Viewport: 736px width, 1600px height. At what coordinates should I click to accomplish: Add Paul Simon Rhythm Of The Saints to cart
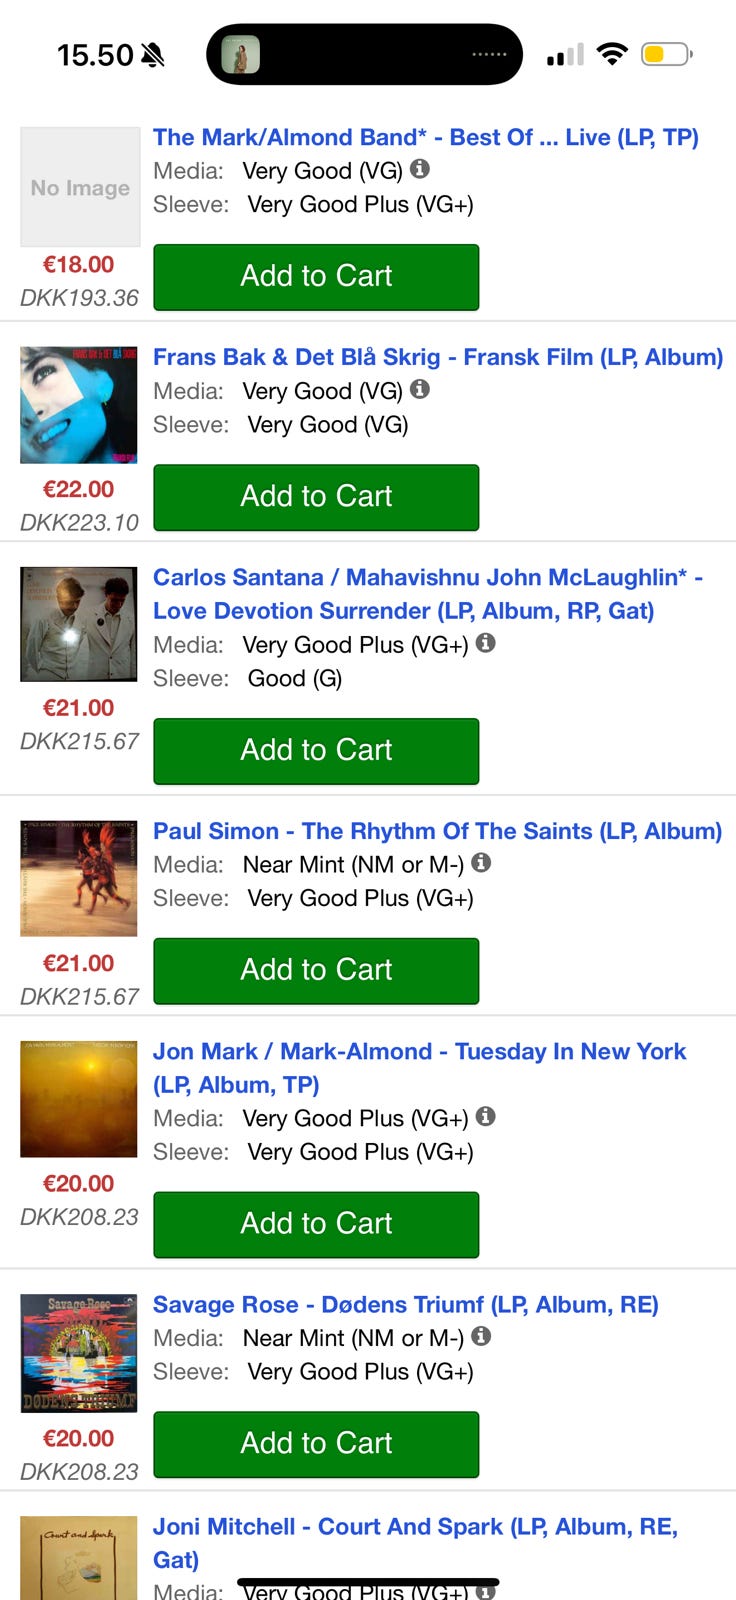coord(316,971)
